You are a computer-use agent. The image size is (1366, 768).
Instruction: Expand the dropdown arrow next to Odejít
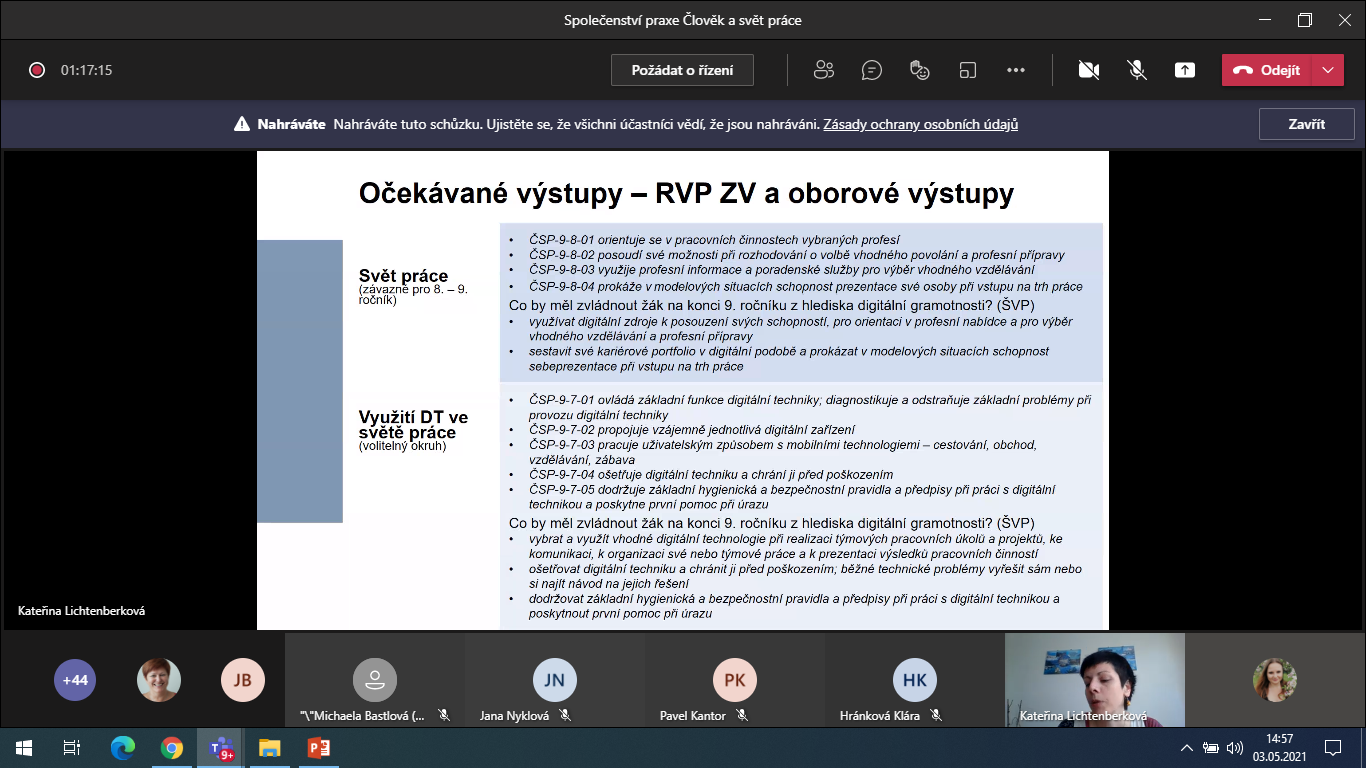coord(1327,70)
